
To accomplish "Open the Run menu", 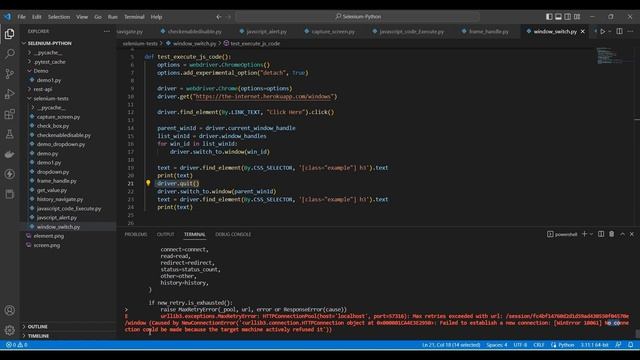I will (113, 17).
